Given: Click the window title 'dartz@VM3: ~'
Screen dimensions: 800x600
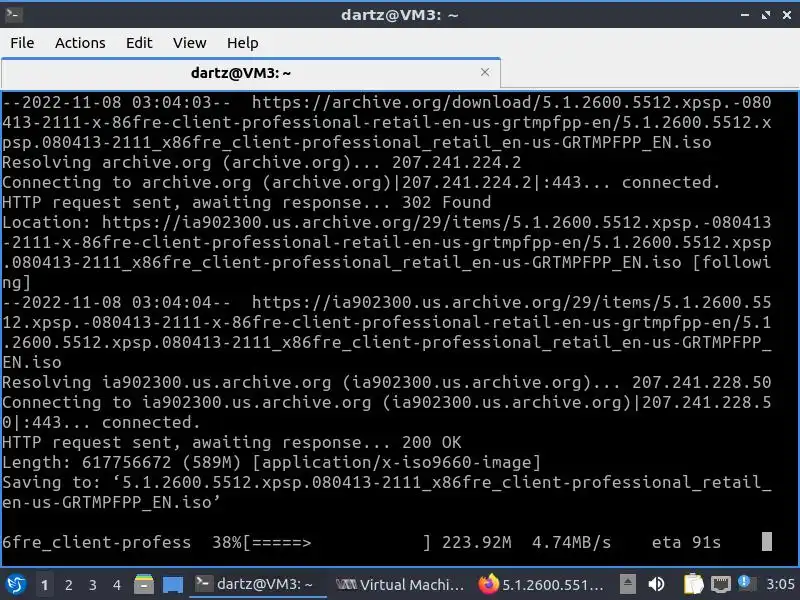Looking at the screenshot, I should click(x=399, y=15).
